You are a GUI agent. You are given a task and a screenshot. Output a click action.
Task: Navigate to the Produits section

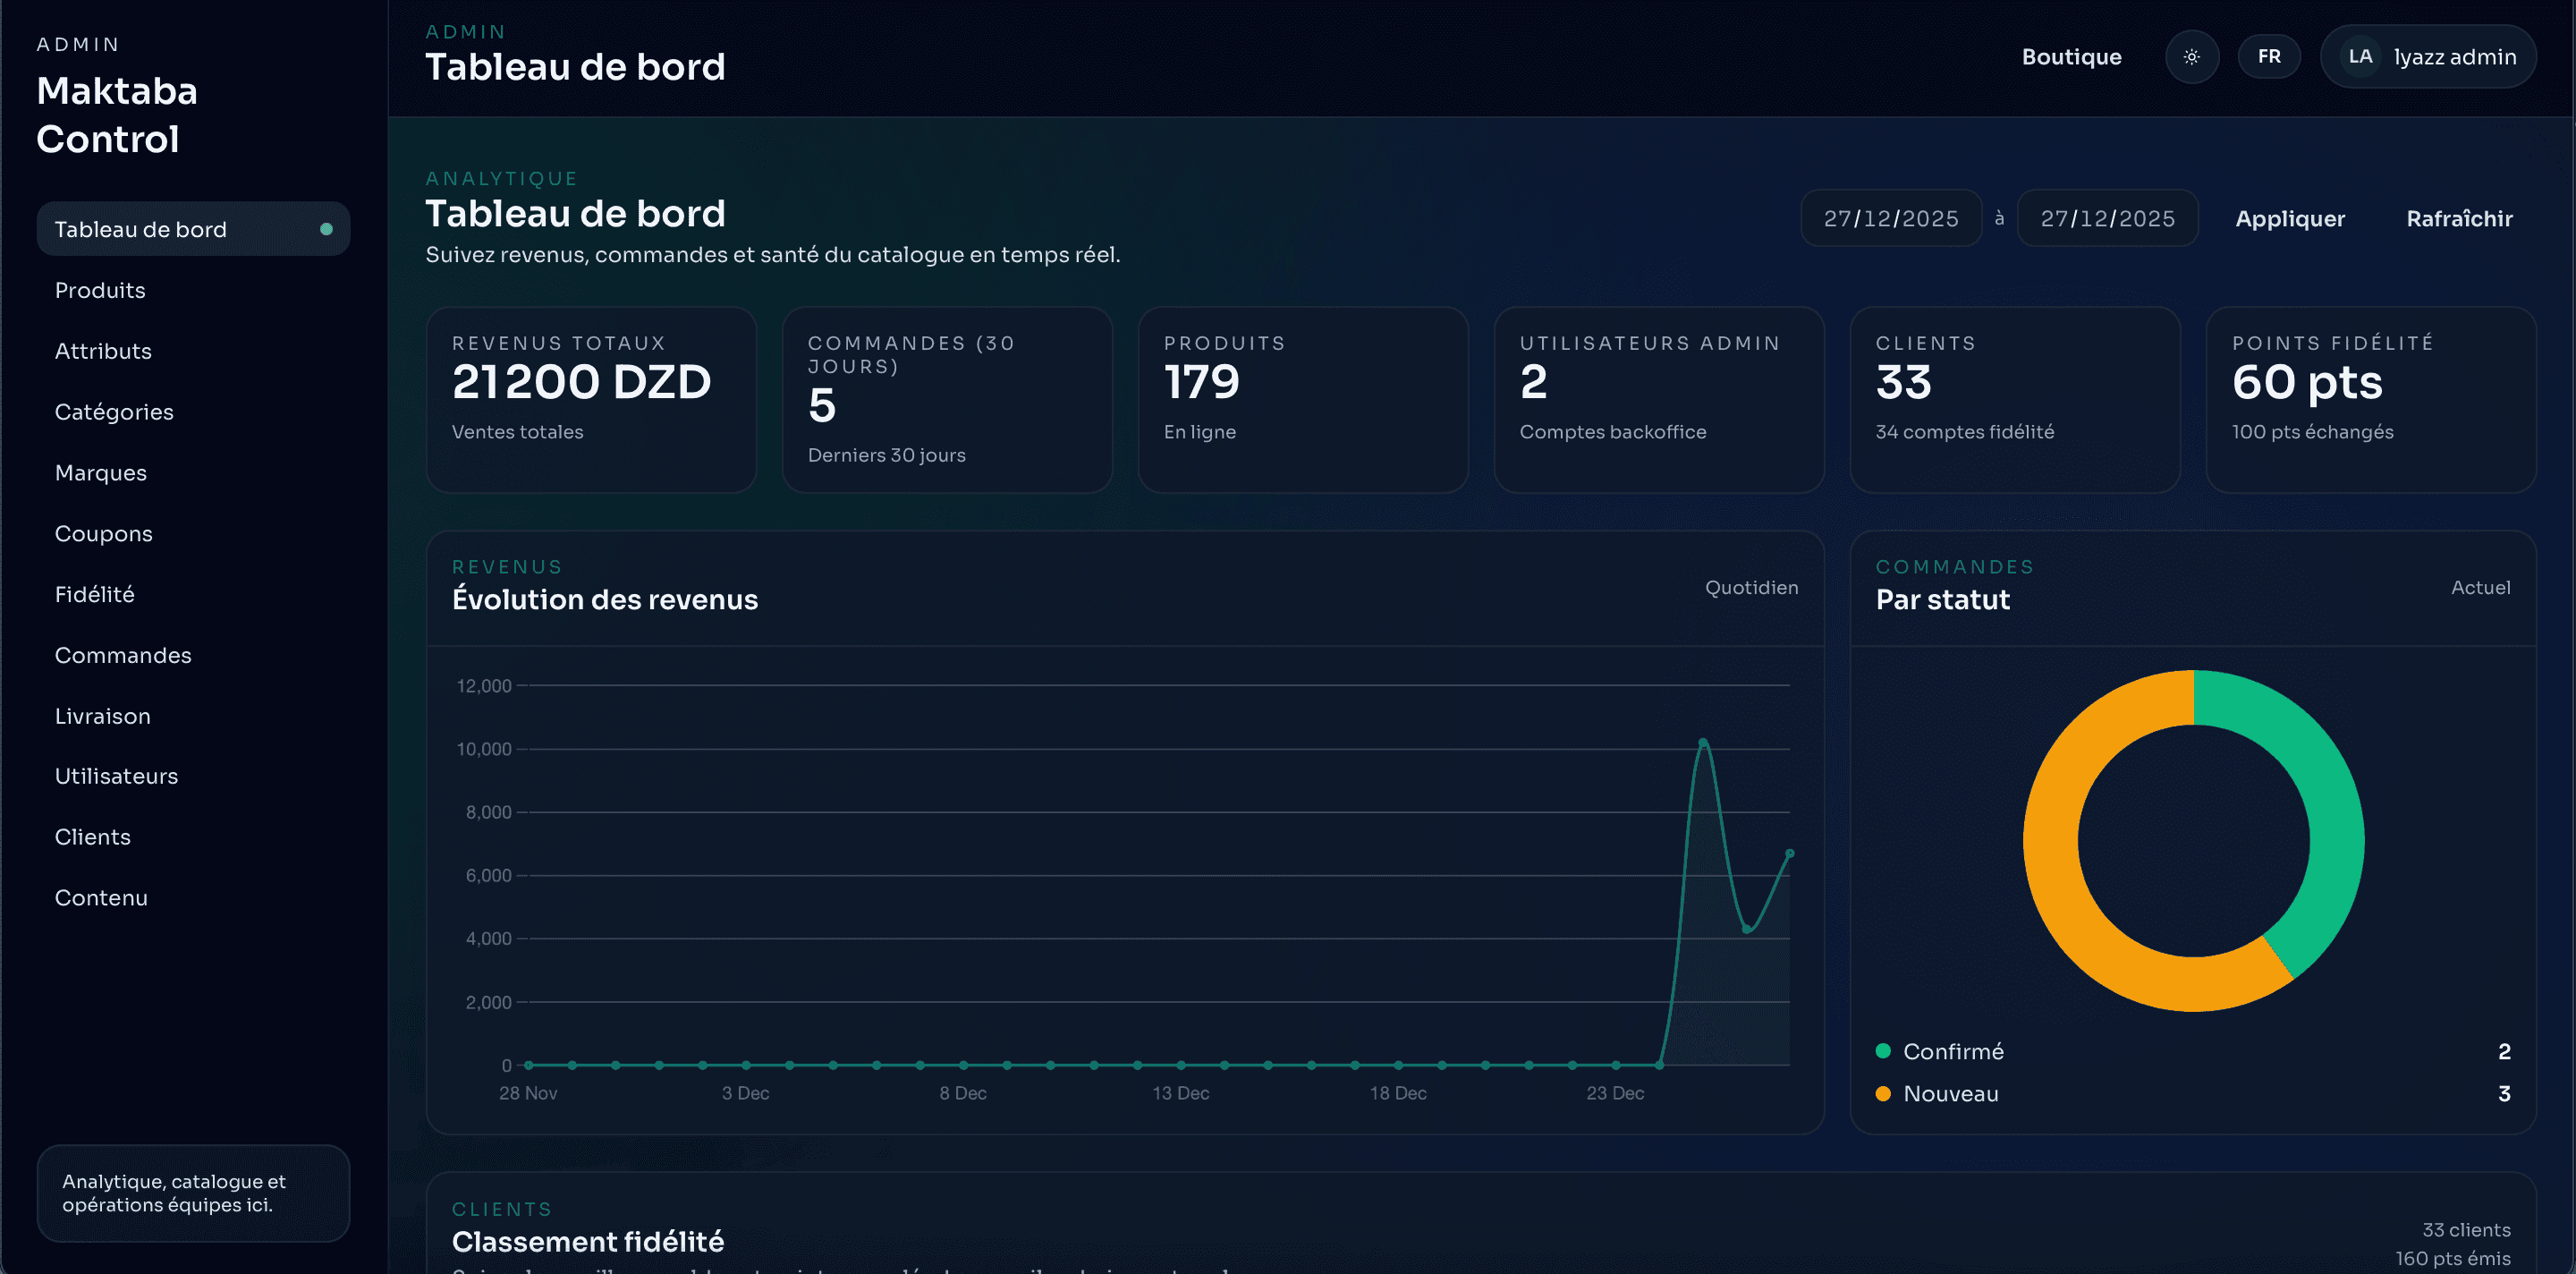click(99, 290)
